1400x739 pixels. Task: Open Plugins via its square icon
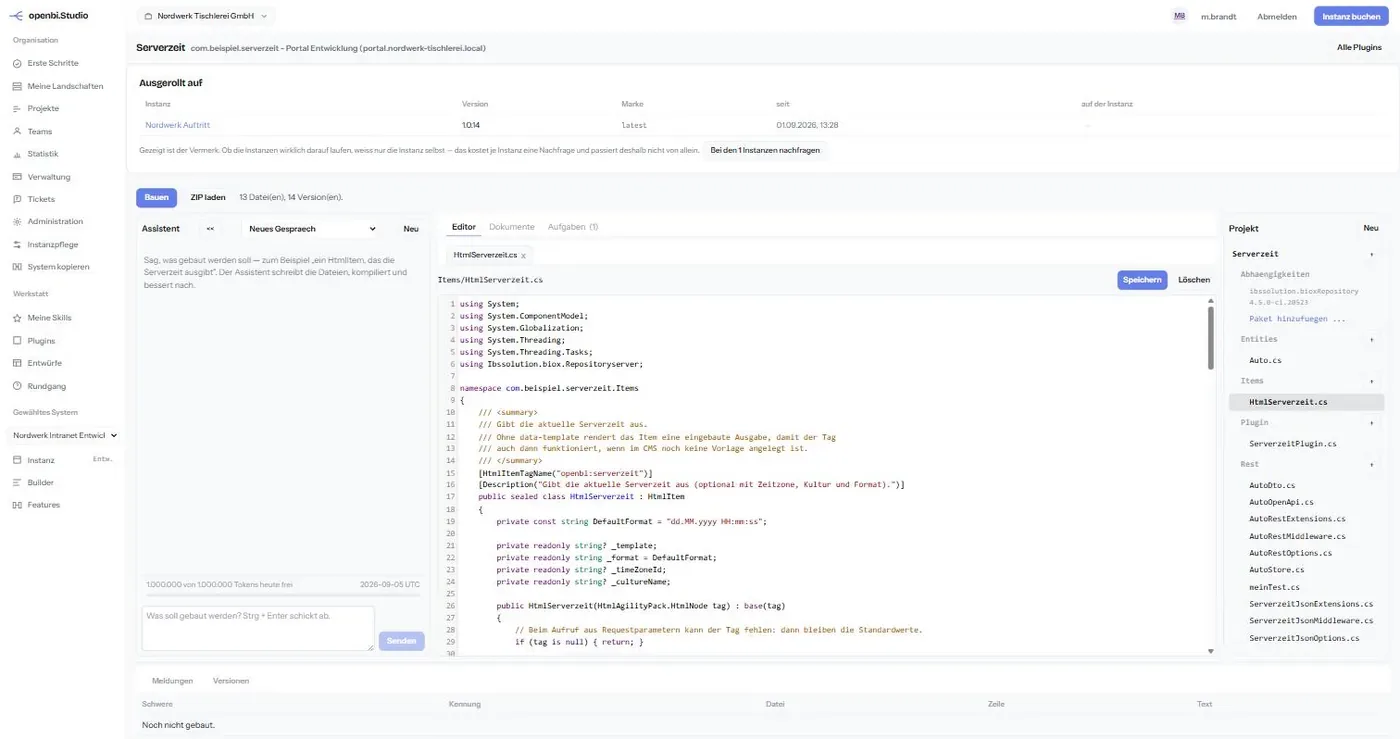17,341
